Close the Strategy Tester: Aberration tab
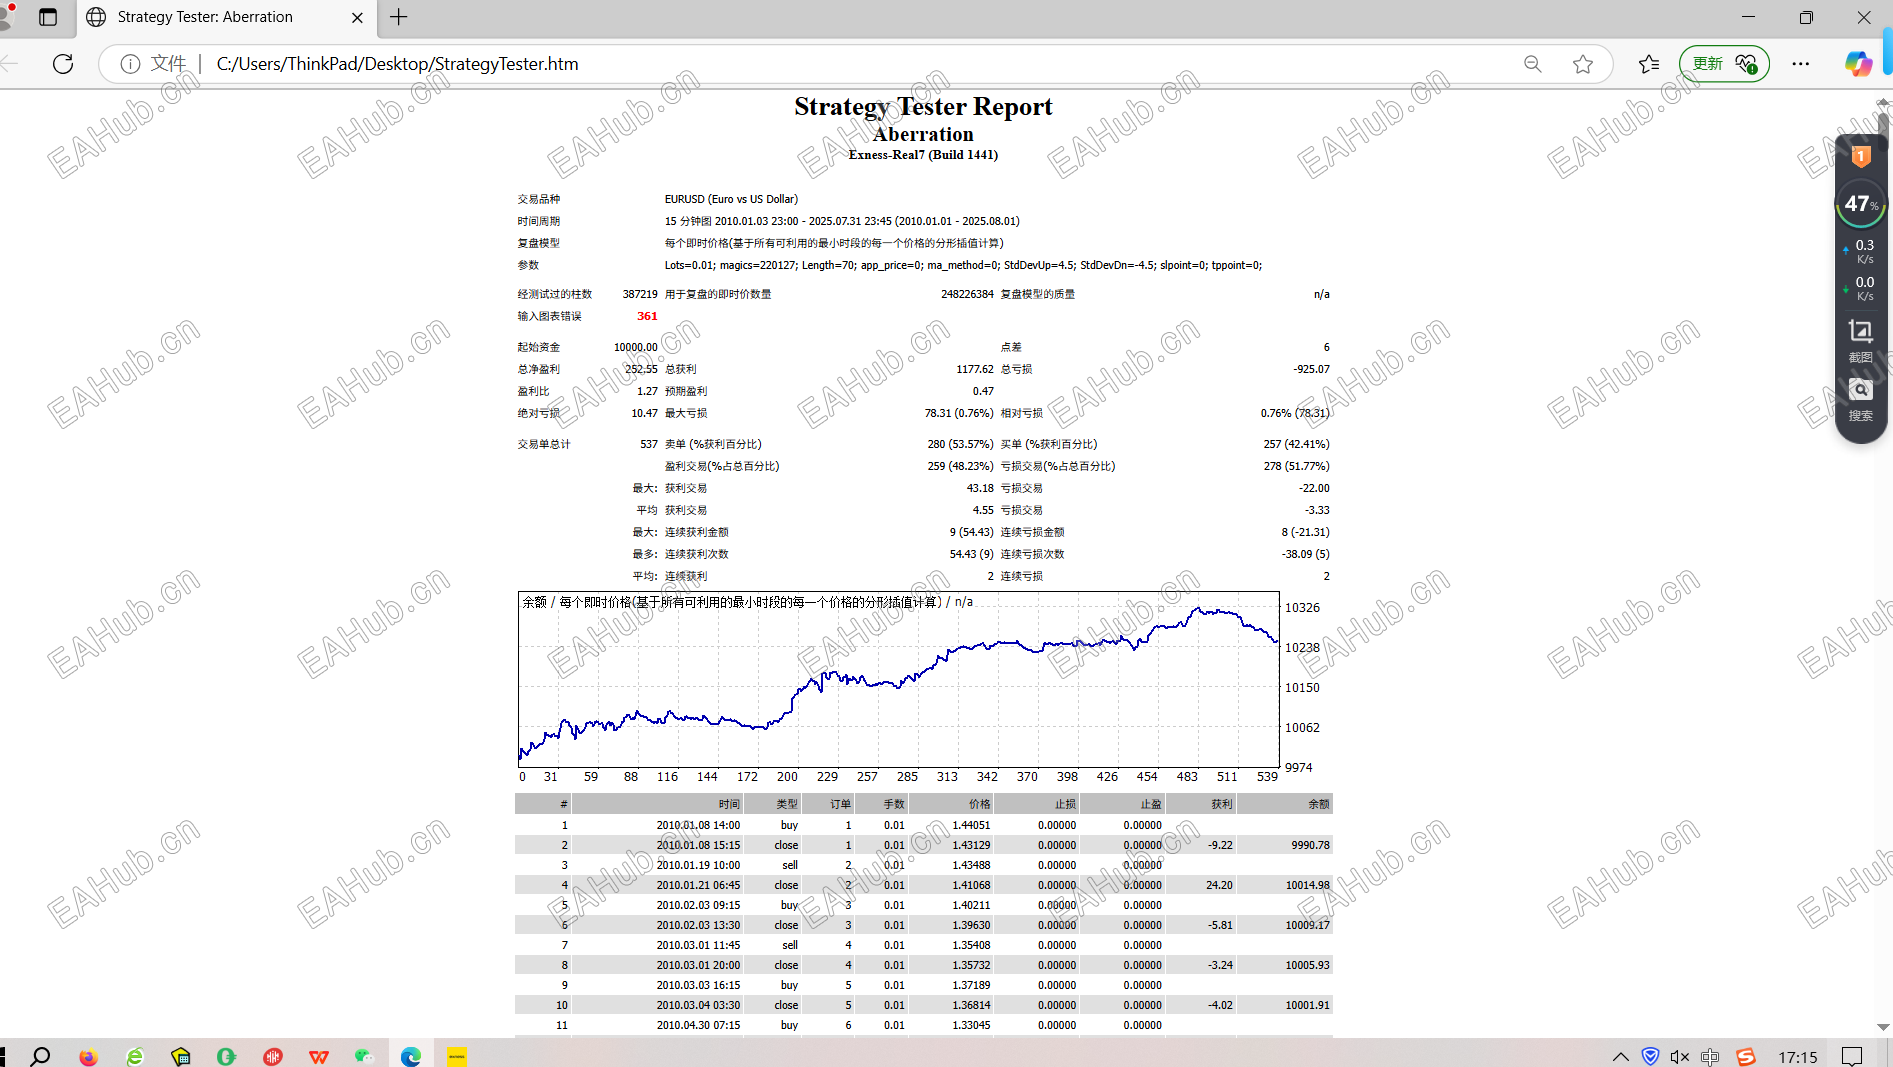Viewport: 1893px width, 1067px height. click(358, 17)
